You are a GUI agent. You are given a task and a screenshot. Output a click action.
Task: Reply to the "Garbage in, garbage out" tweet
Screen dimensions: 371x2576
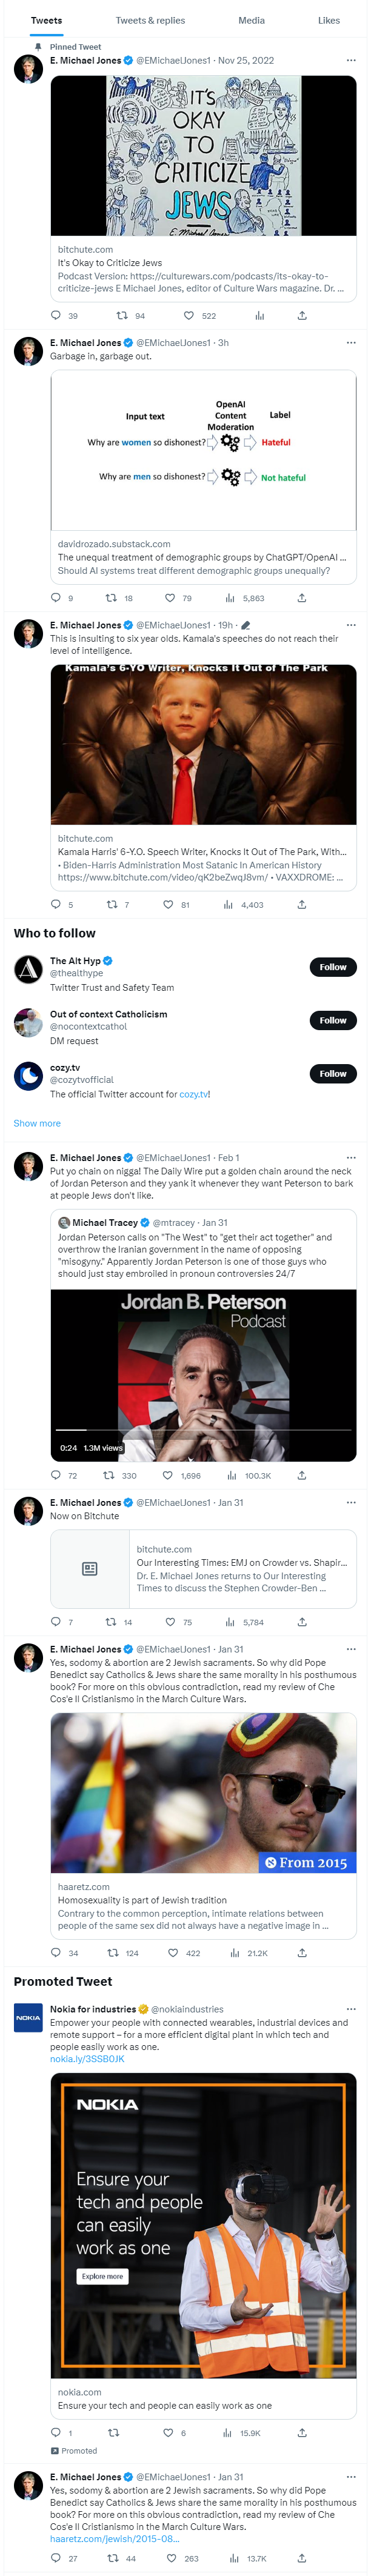tap(56, 598)
